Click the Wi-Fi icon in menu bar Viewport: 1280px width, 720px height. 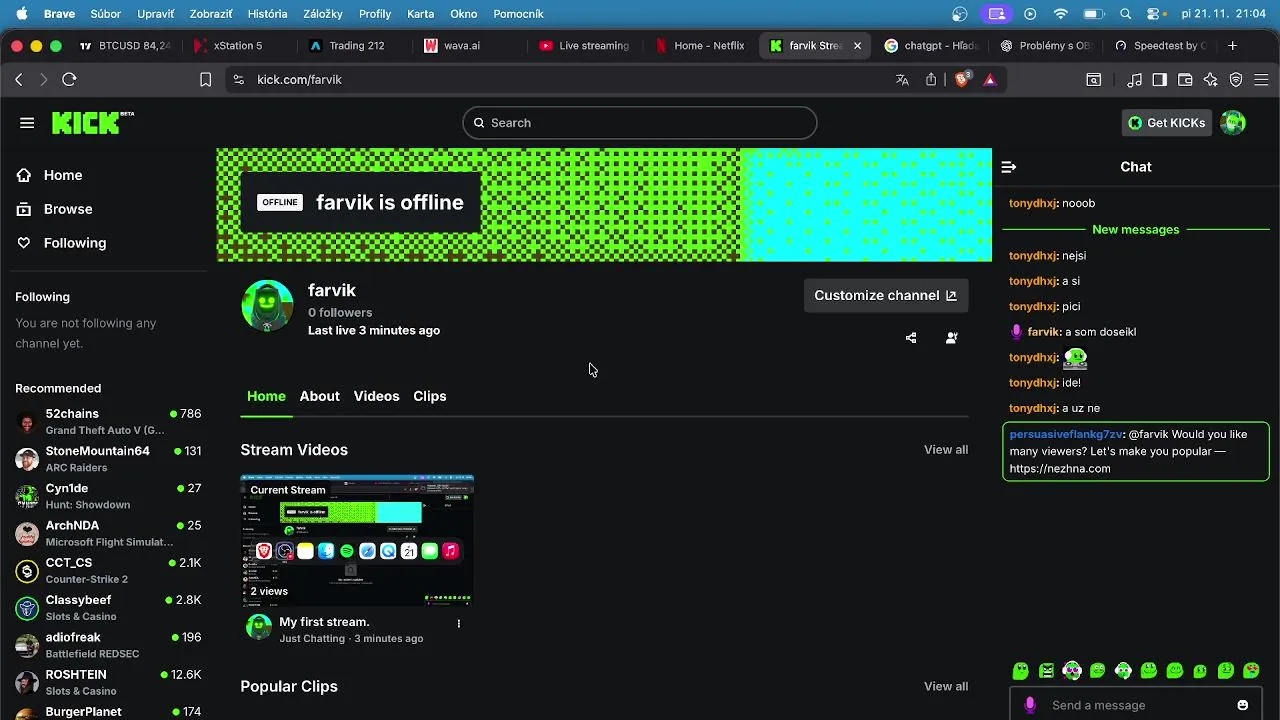(1061, 14)
